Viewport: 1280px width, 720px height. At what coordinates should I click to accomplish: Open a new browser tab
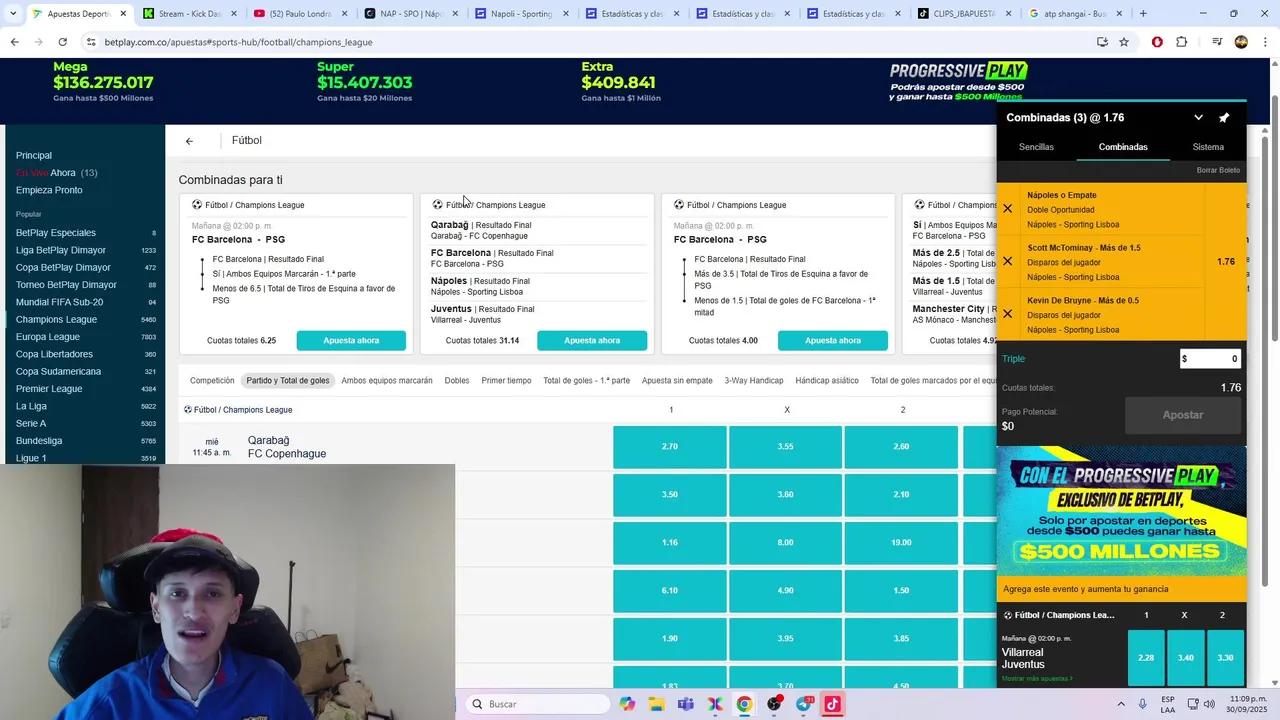(x=1143, y=14)
